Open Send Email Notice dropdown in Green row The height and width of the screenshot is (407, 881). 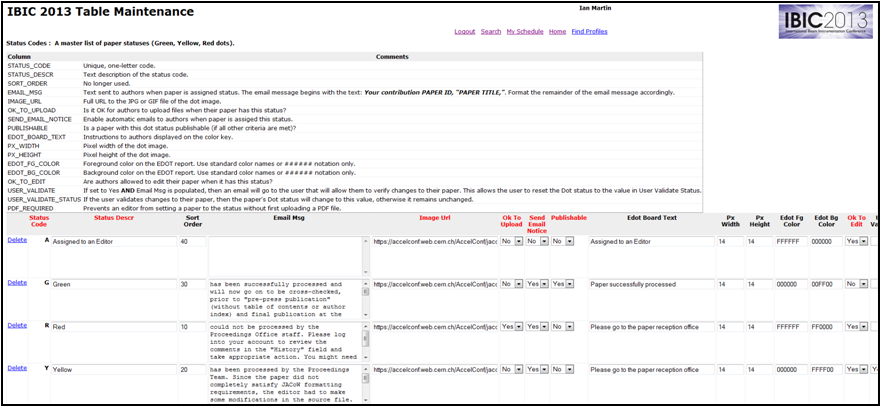click(537, 284)
